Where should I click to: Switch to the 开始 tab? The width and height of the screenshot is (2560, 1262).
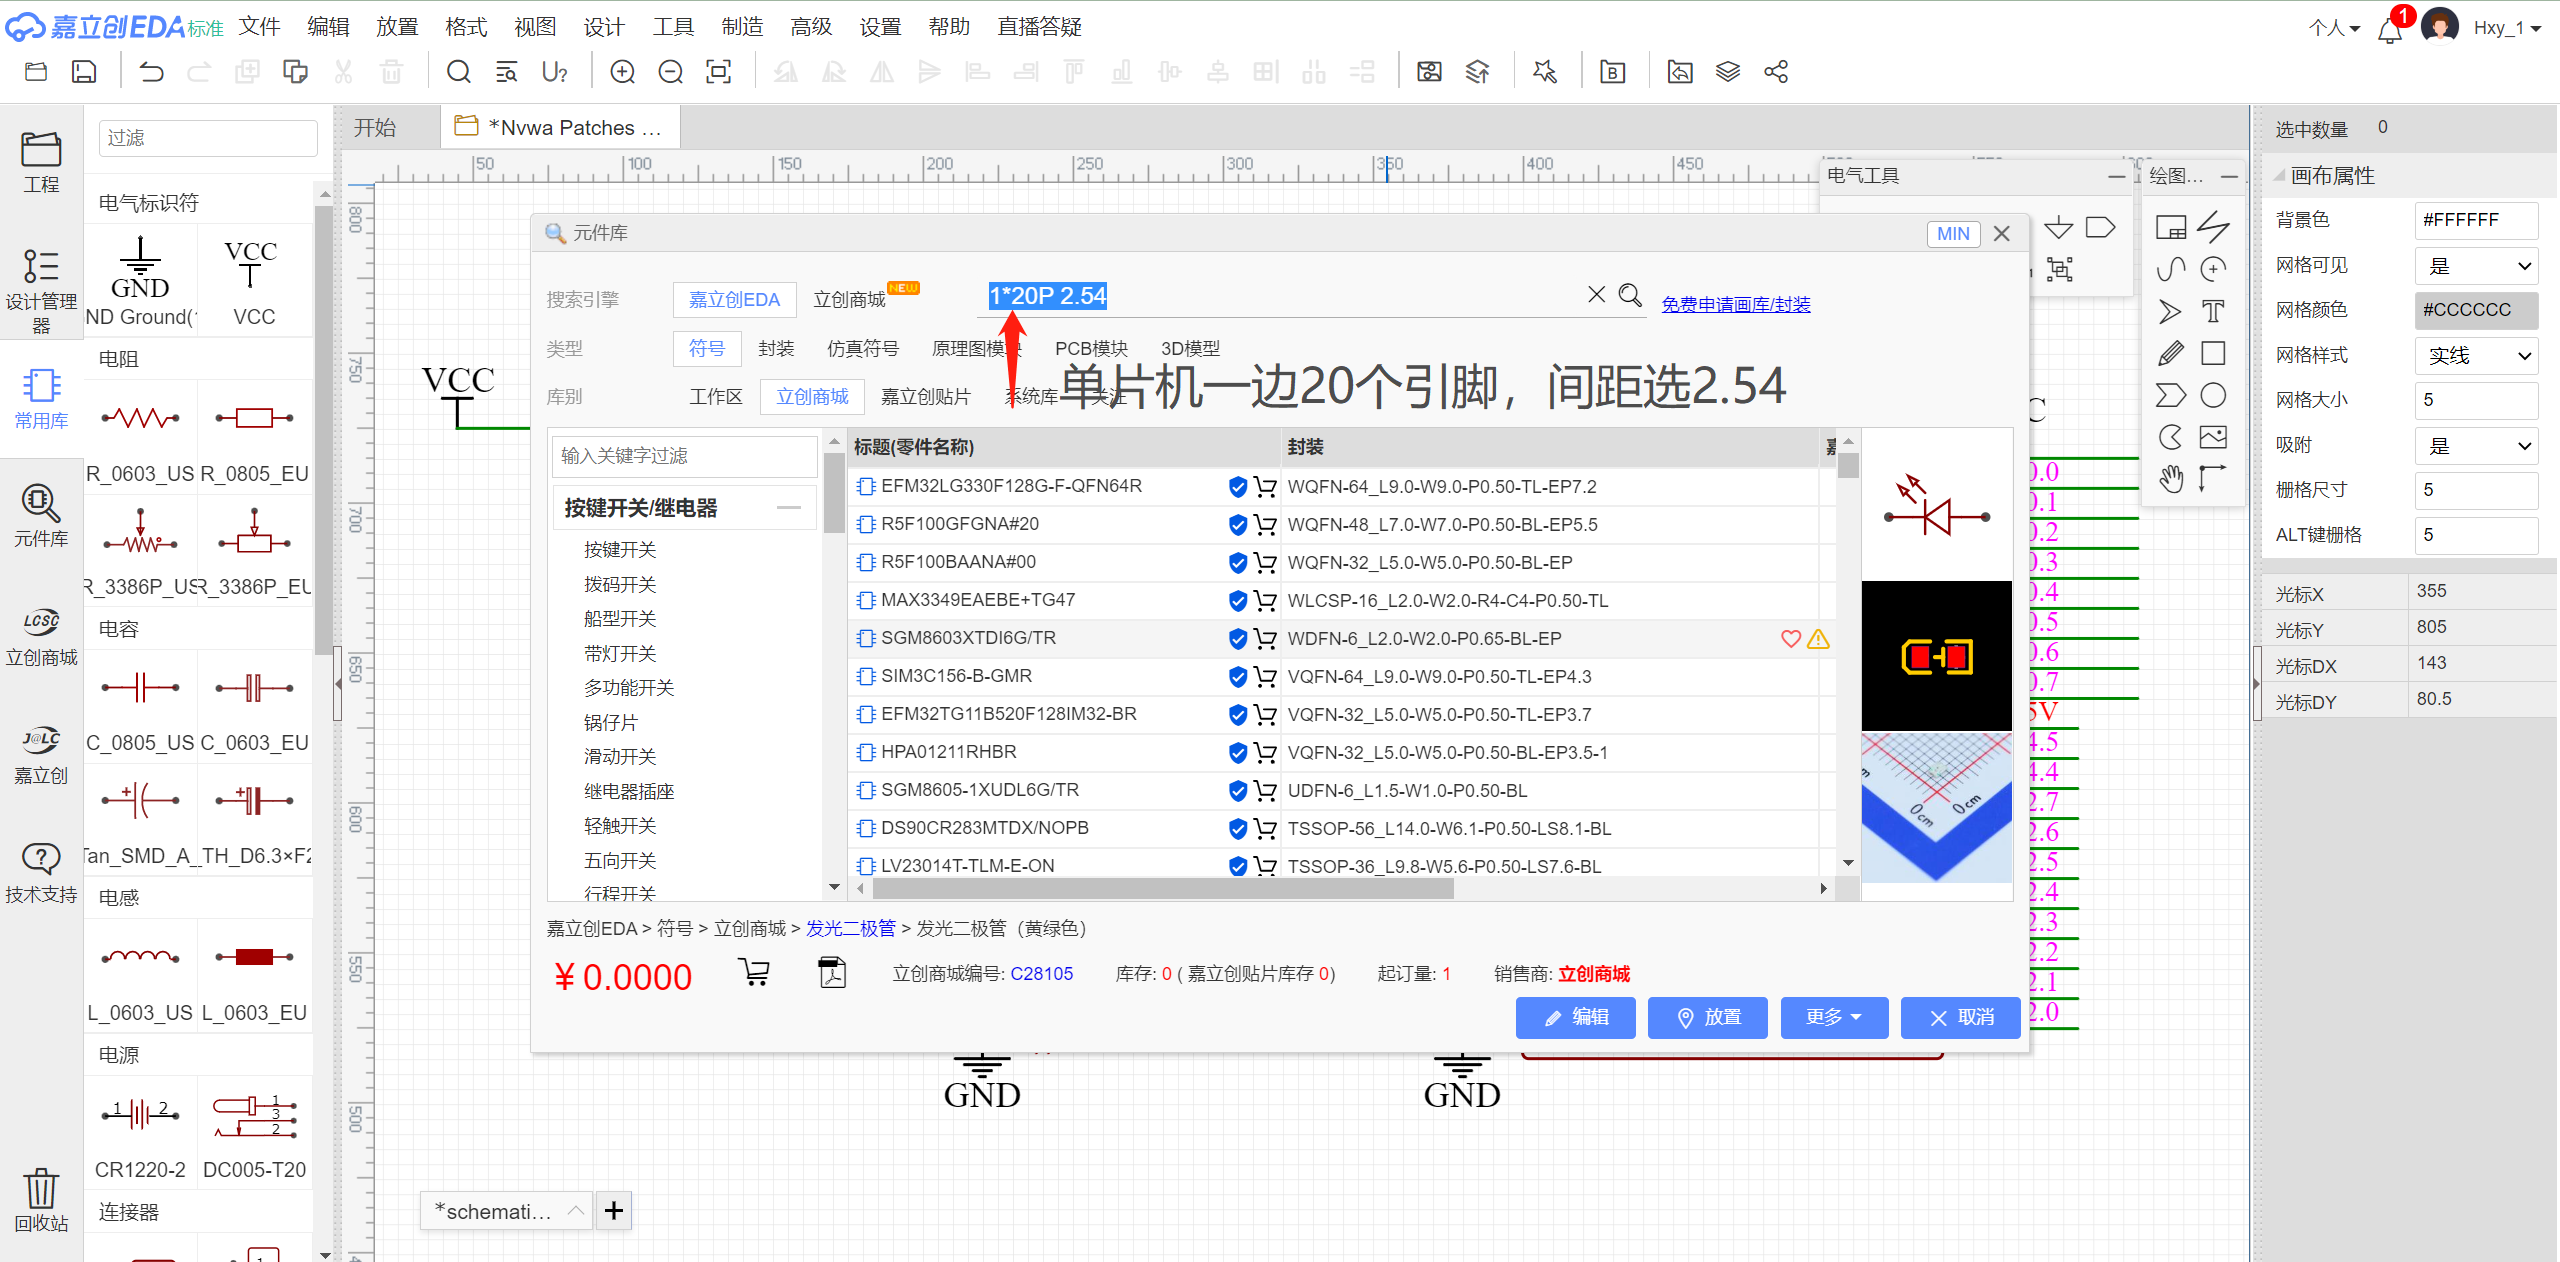coord(375,128)
